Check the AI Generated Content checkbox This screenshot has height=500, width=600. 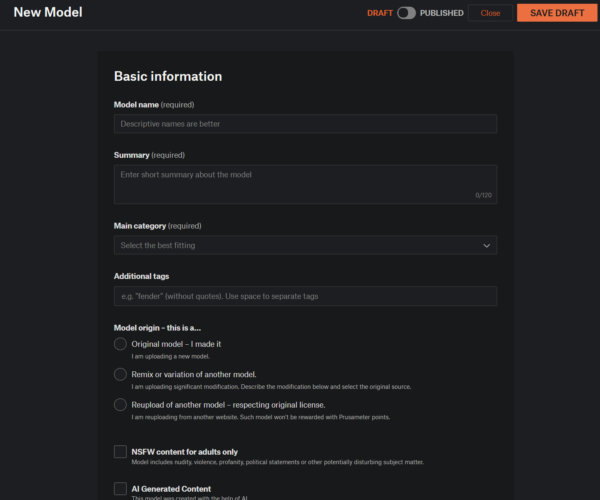[x=120, y=489]
